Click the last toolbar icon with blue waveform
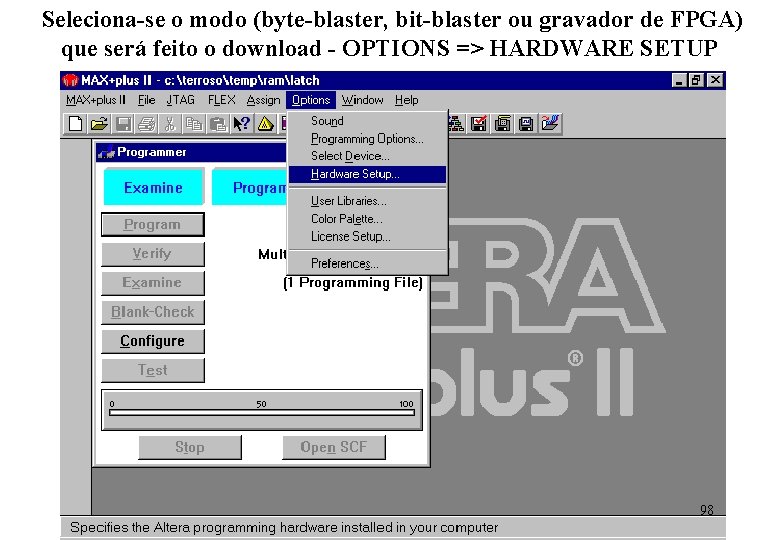This screenshot has width=780, height=540. point(550,123)
